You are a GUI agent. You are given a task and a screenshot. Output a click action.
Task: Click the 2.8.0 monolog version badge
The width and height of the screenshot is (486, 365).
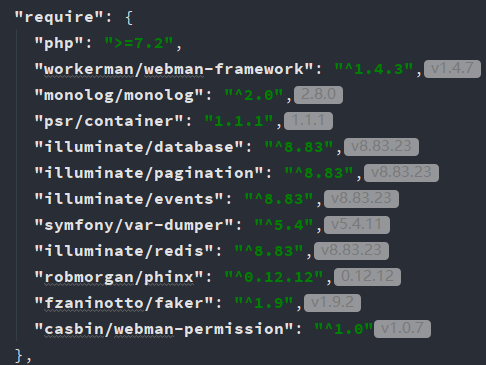pyautogui.click(x=318, y=95)
